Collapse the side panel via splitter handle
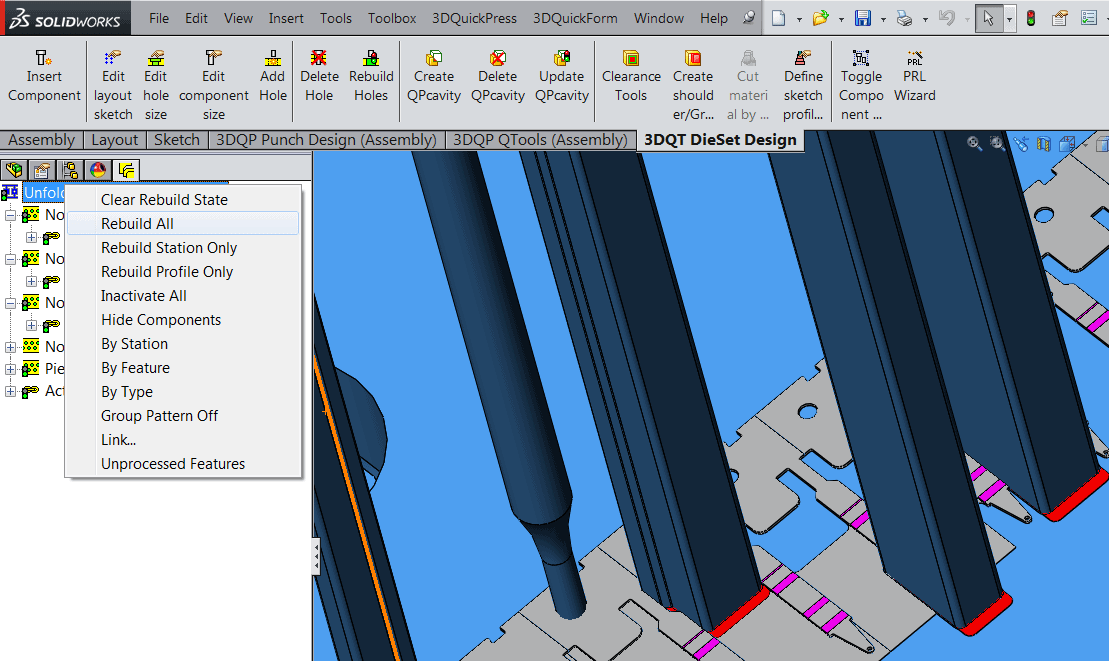This screenshot has width=1109, height=661. [315, 556]
